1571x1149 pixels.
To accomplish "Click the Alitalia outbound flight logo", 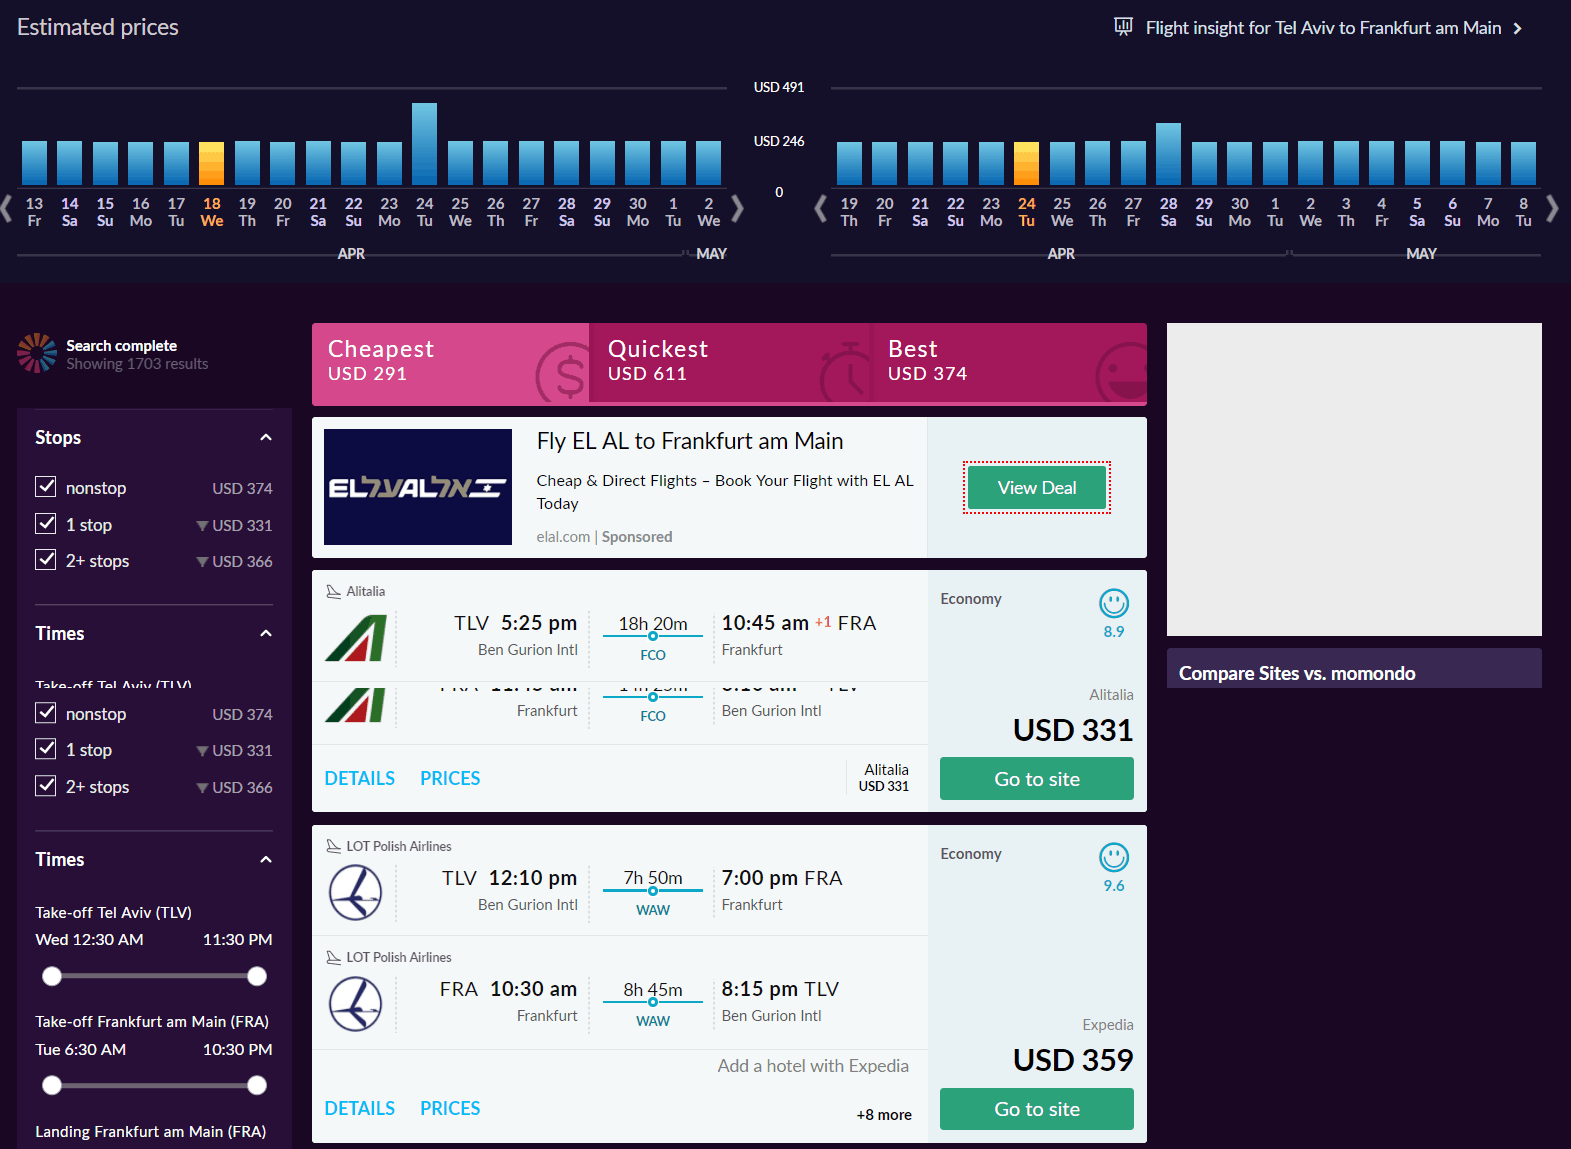I will tap(356, 639).
